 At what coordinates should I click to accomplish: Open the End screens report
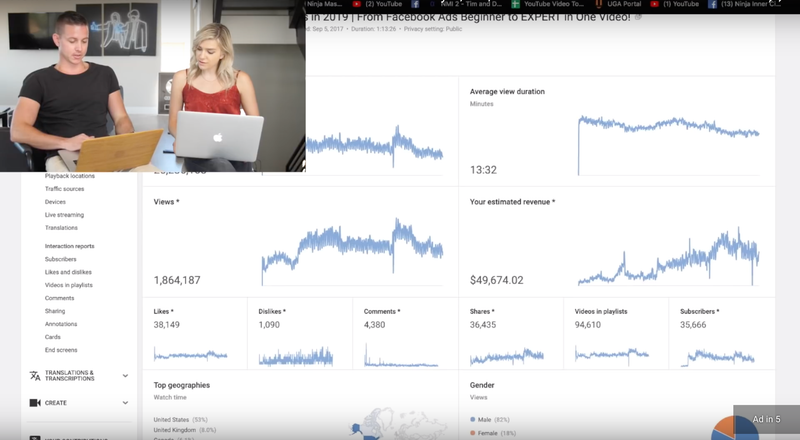[x=61, y=350]
